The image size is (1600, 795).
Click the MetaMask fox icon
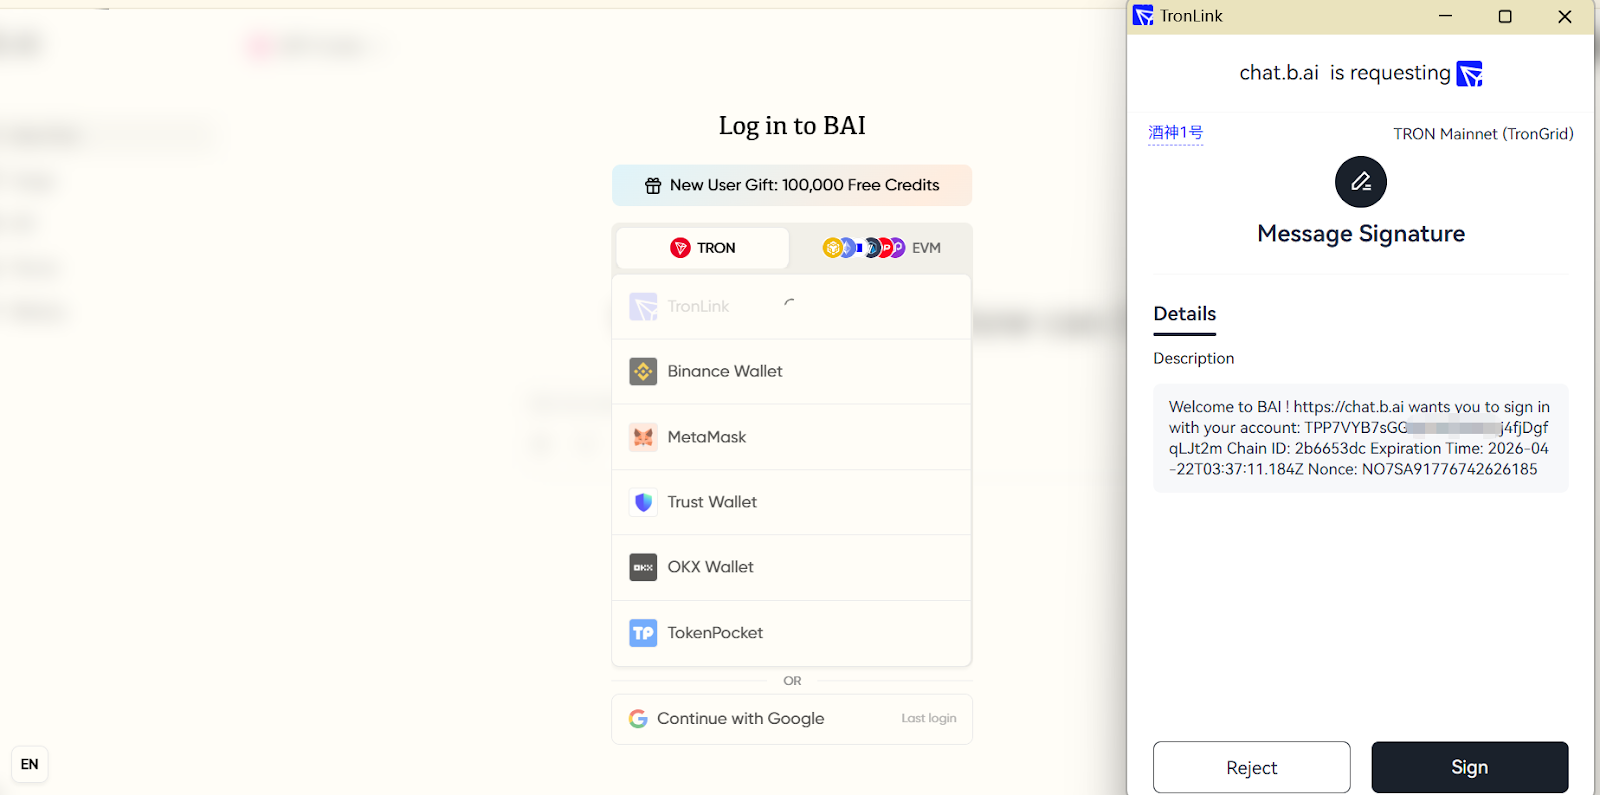643,437
